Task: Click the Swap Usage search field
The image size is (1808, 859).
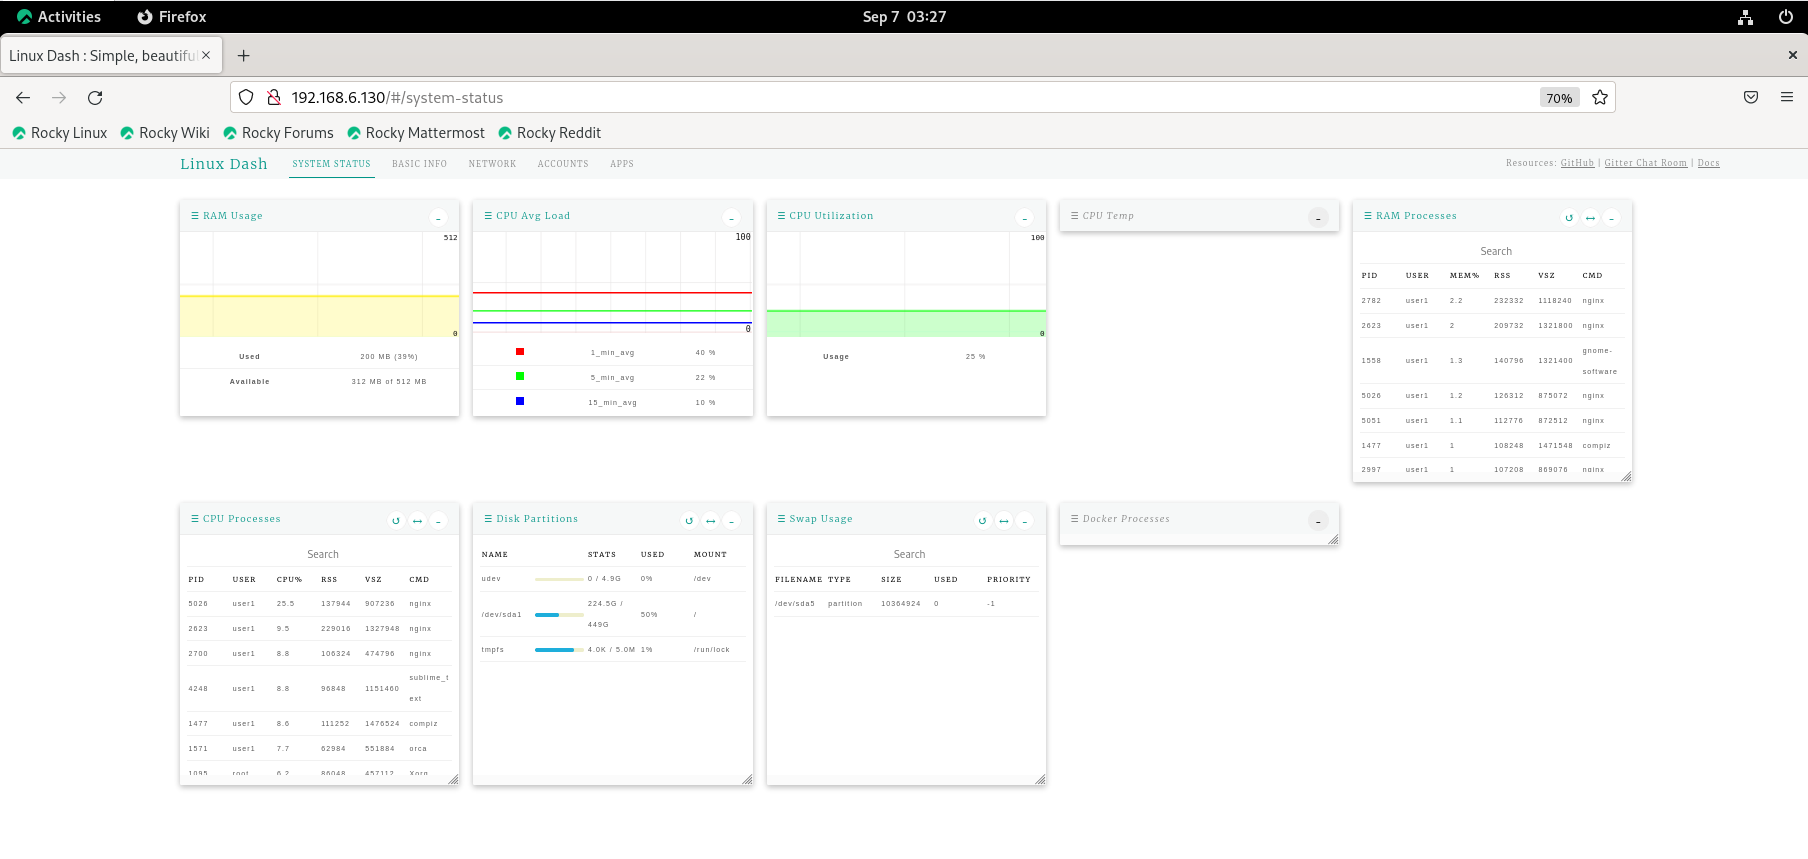Action: tap(909, 554)
